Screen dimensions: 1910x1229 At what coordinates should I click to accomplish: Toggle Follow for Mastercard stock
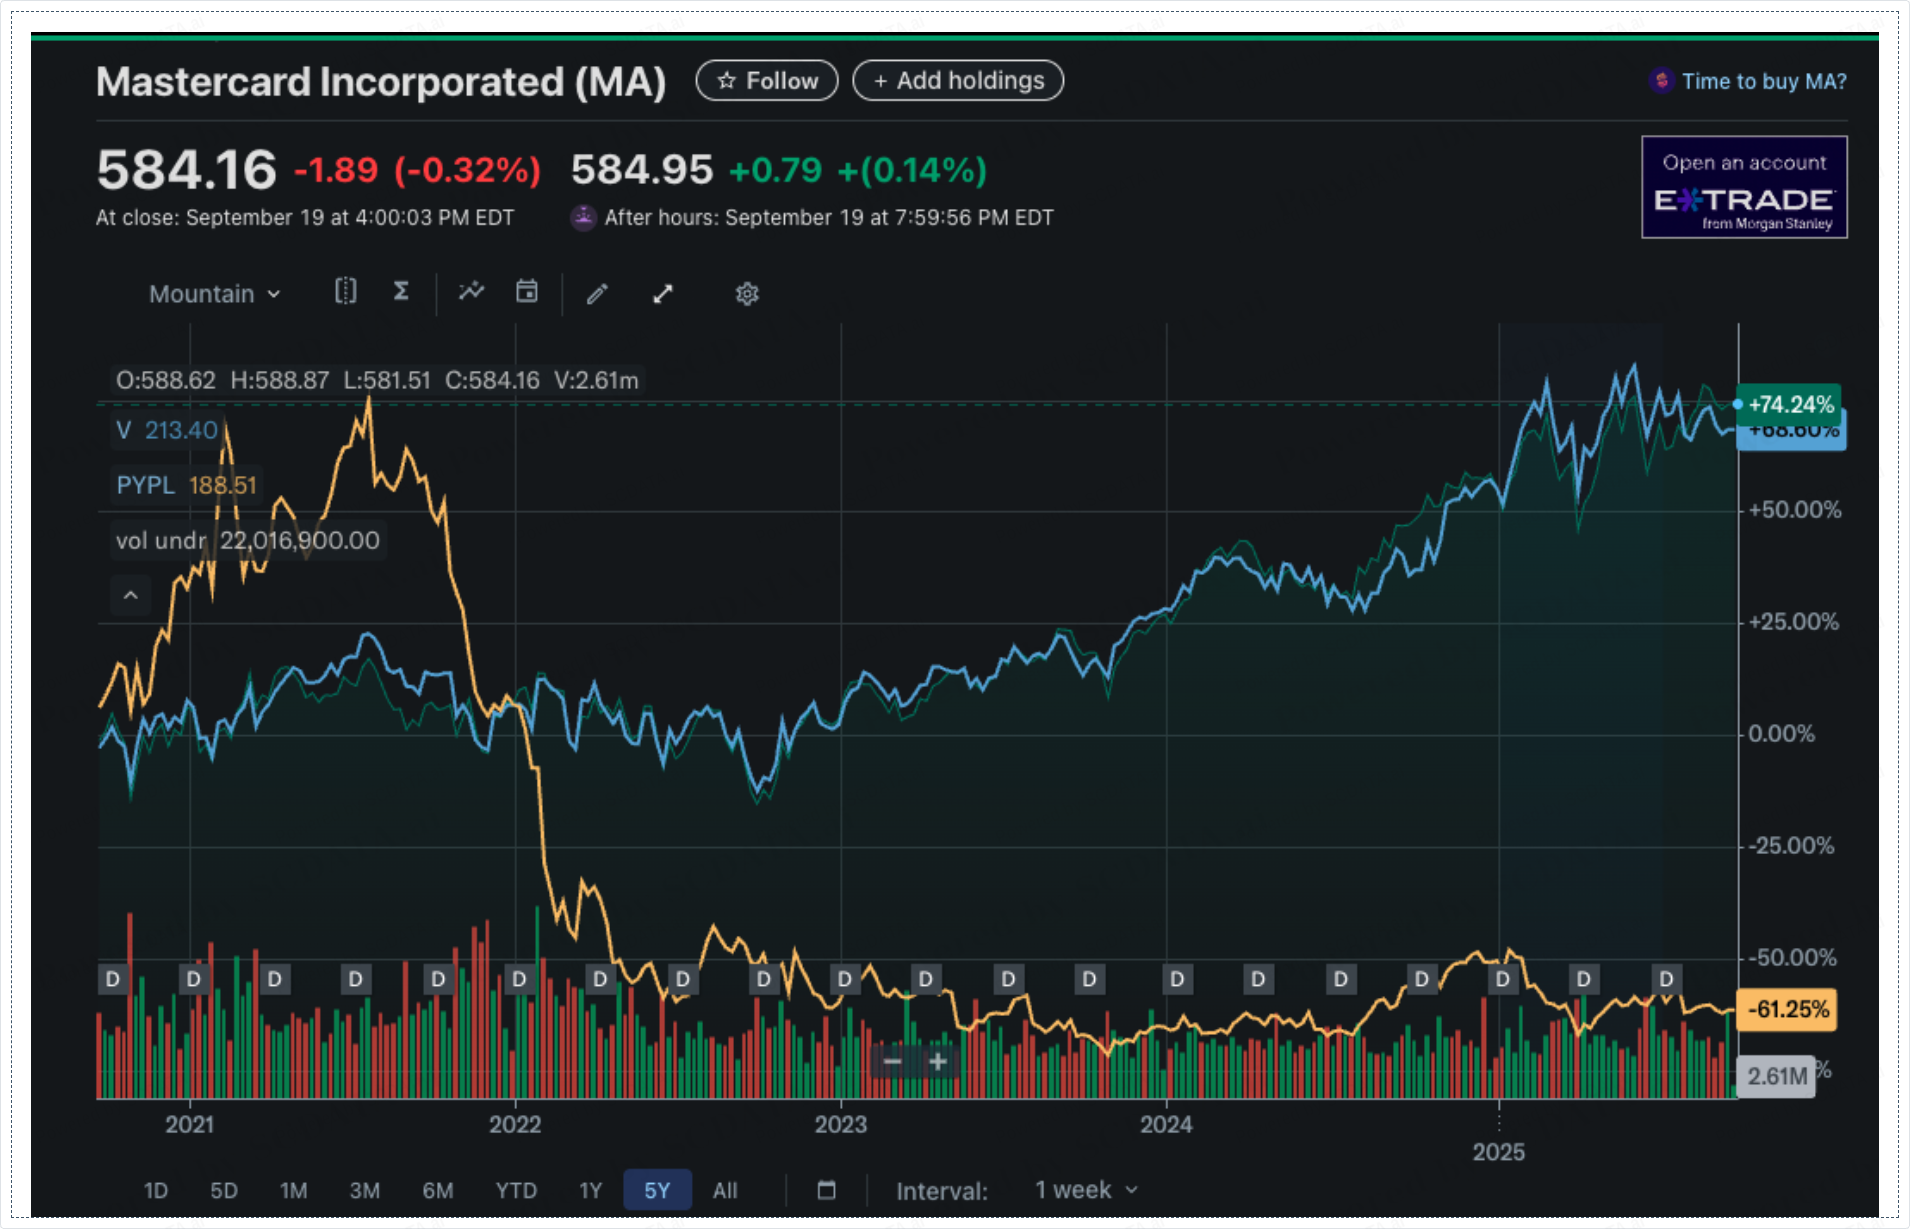[x=767, y=81]
